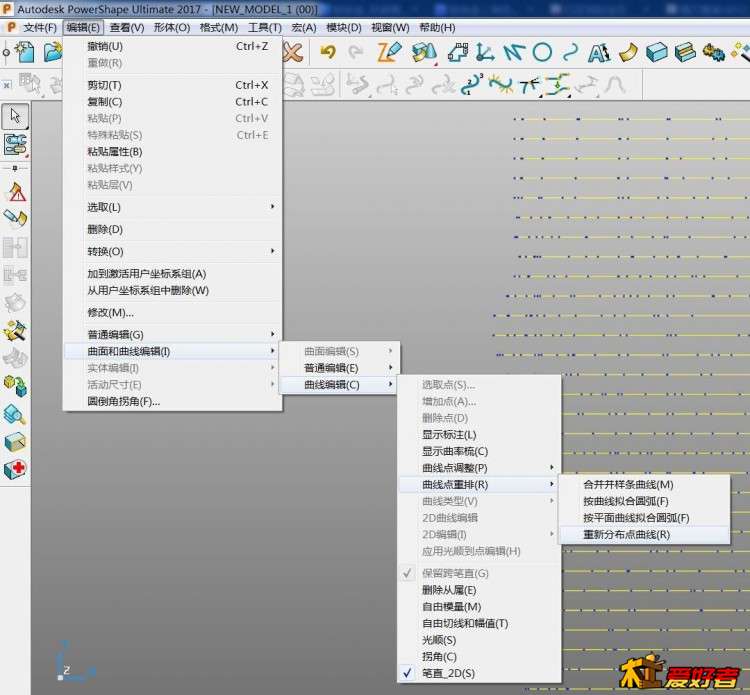Choose 自由模量(M) entry
The width and height of the screenshot is (750, 695).
[479, 607]
